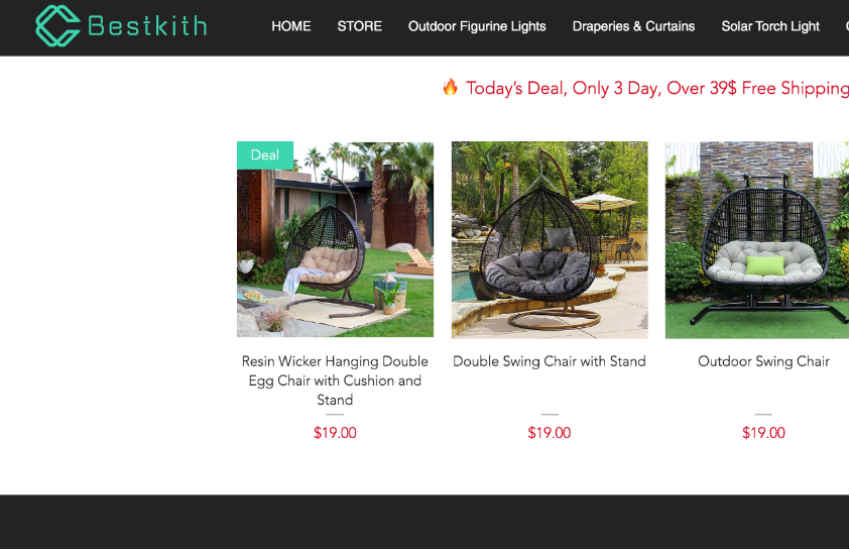Click the Bestkith brand name text
The width and height of the screenshot is (849, 549).
[147, 26]
